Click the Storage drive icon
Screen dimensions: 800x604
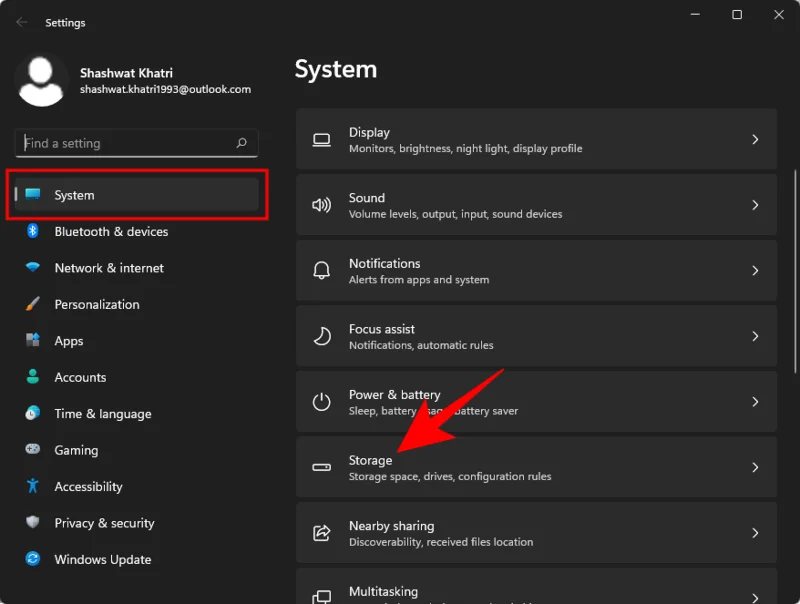pyautogui.click(x=321, y=467)
